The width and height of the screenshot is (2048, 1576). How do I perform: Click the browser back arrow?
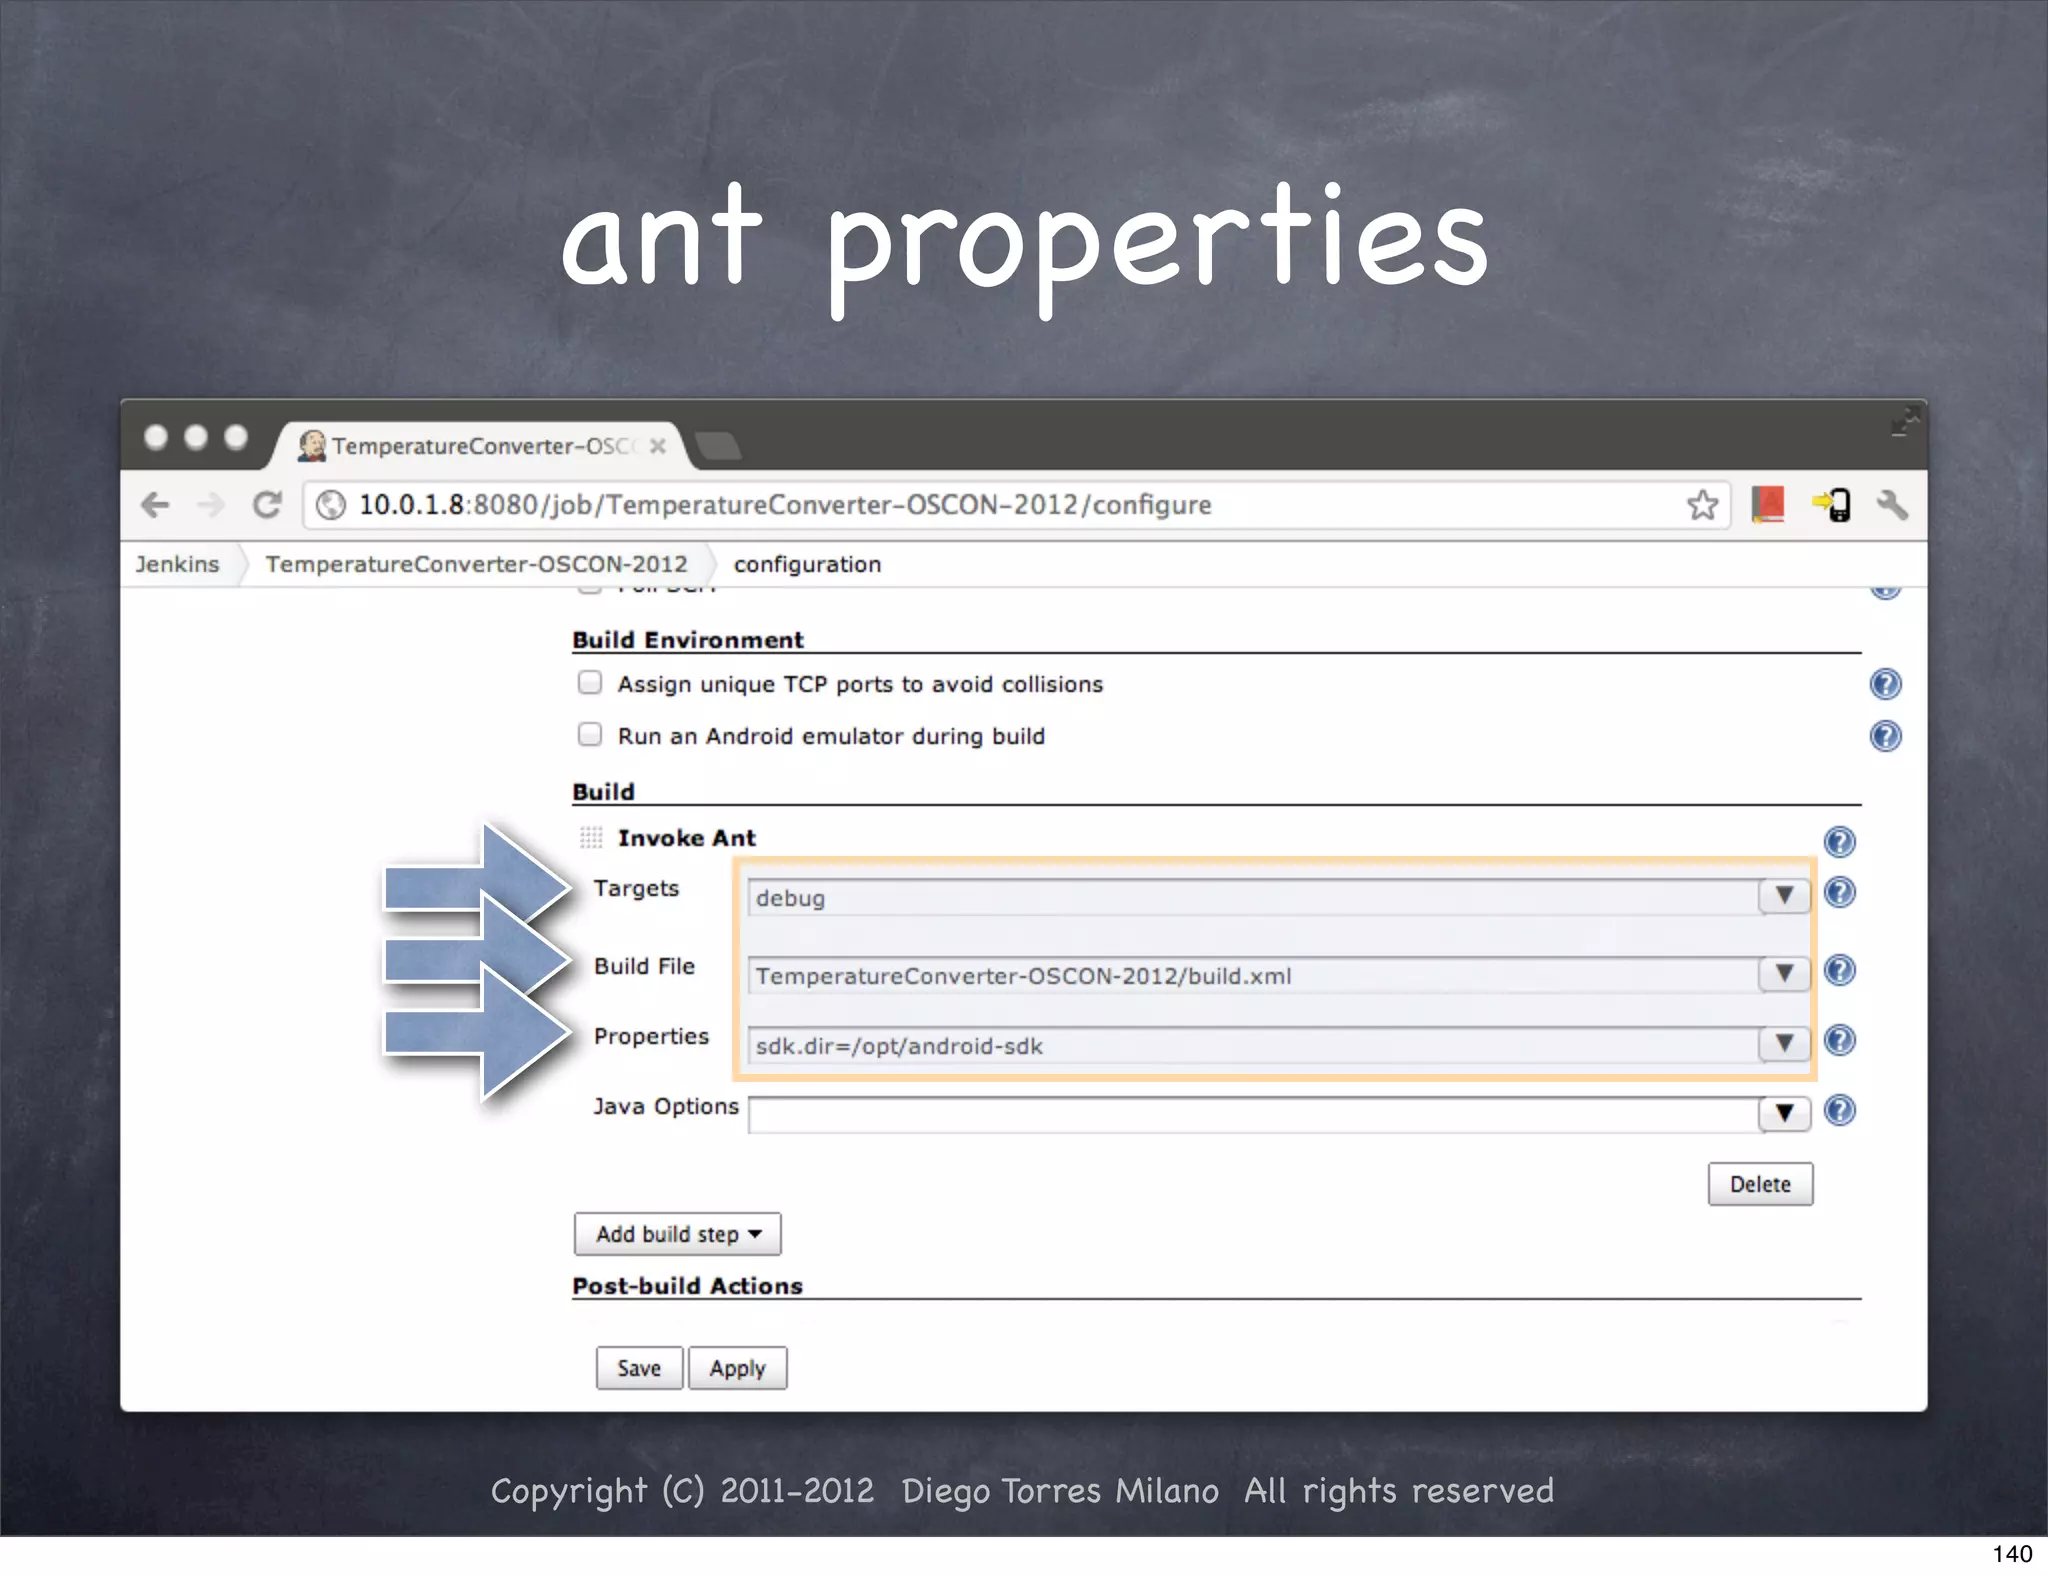tap(156, 505)
